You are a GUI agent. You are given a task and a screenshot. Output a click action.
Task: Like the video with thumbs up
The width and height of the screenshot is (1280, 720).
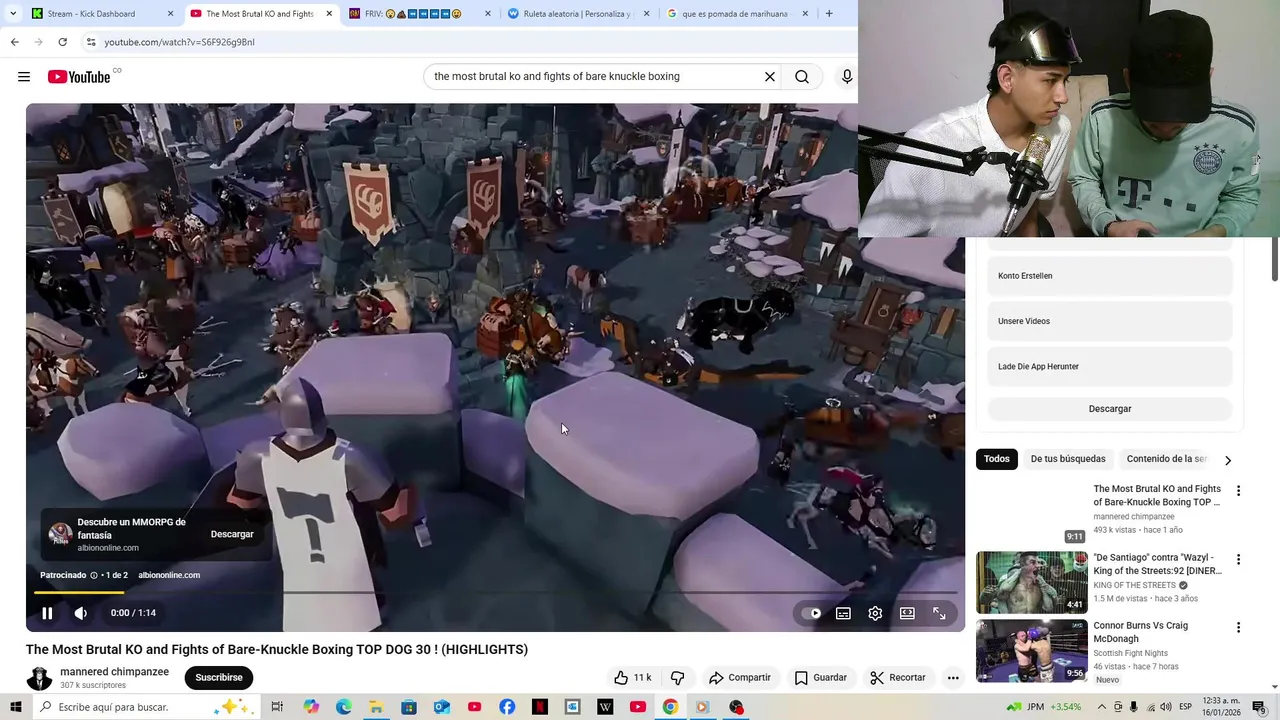click(x=632, y=677)
